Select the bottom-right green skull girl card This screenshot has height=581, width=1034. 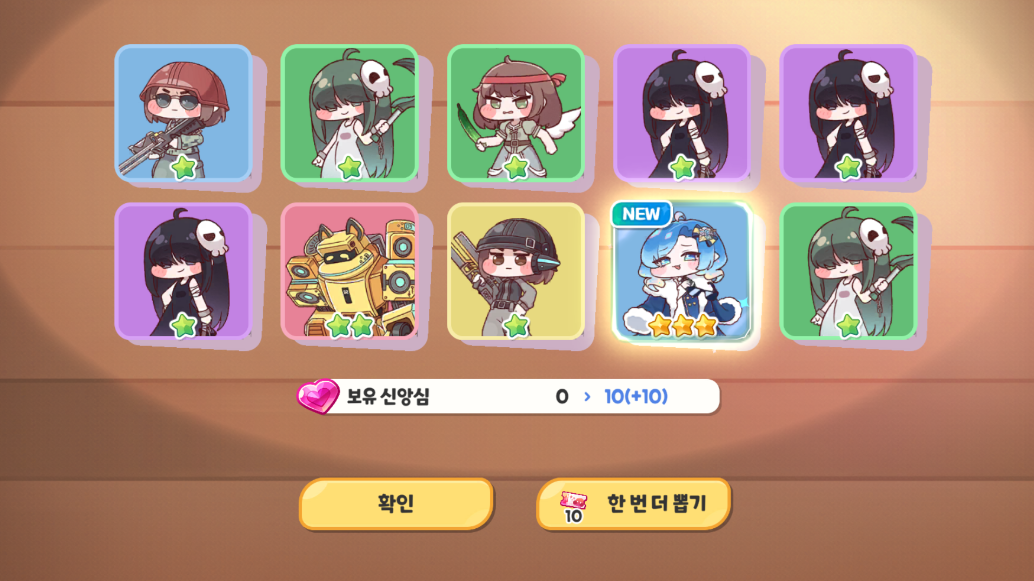[x=848, y=271]
